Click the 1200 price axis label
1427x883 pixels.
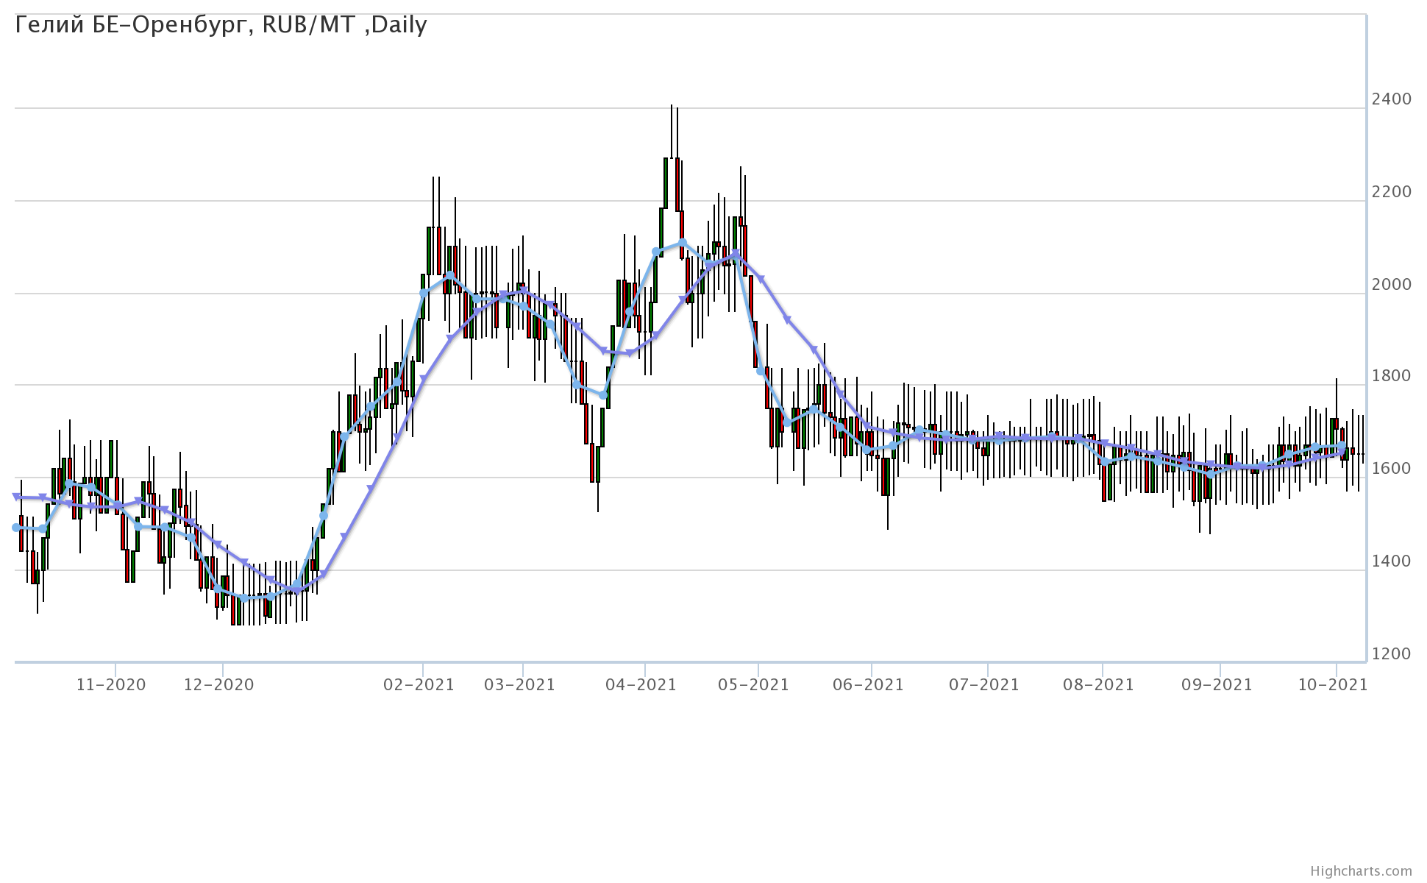pyautogui.click(x=1392, y=654)
